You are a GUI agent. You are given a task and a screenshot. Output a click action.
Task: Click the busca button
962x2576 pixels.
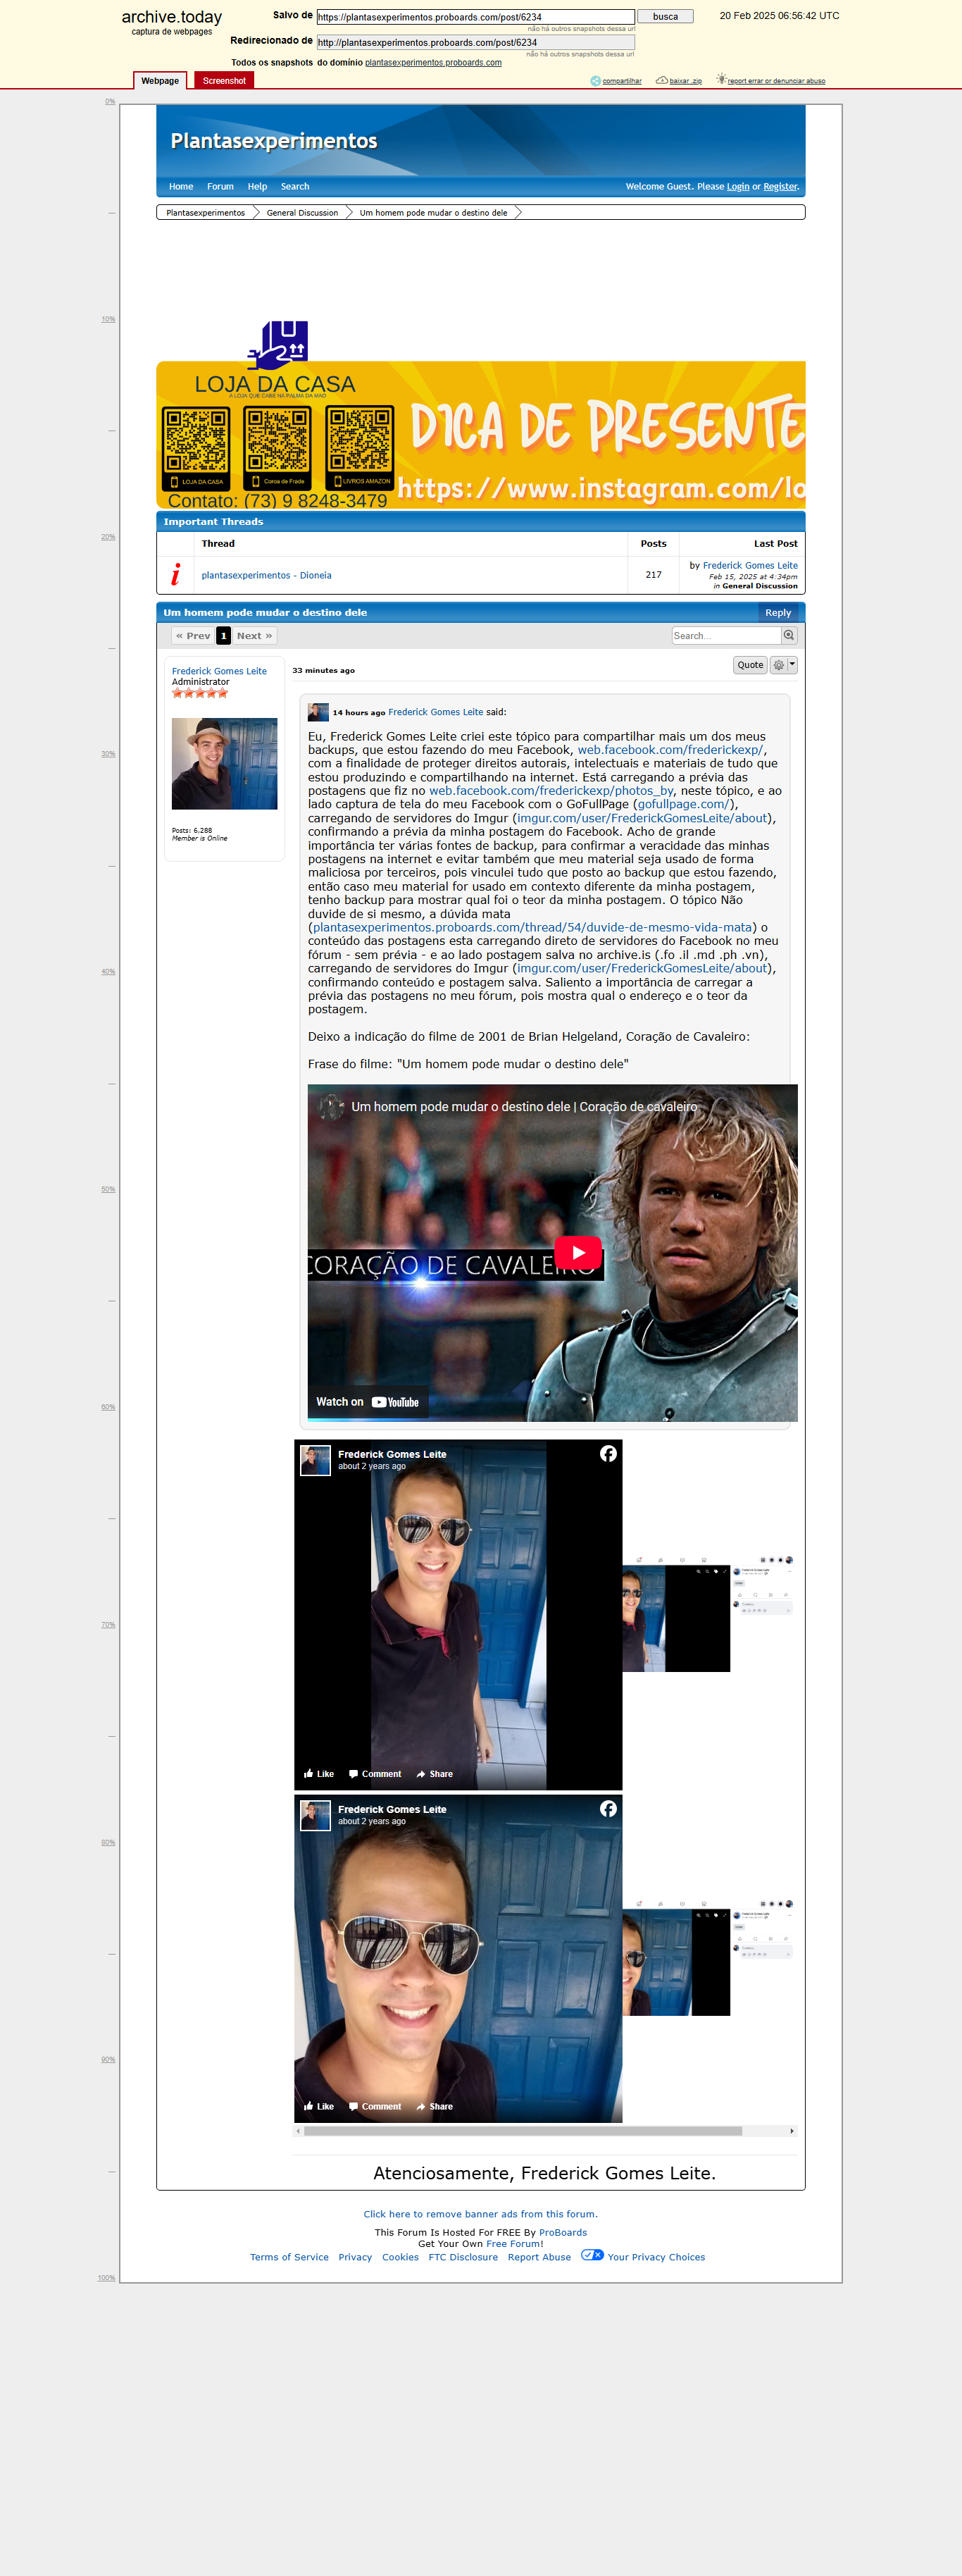pyautogui.click(x=665, y=17)
